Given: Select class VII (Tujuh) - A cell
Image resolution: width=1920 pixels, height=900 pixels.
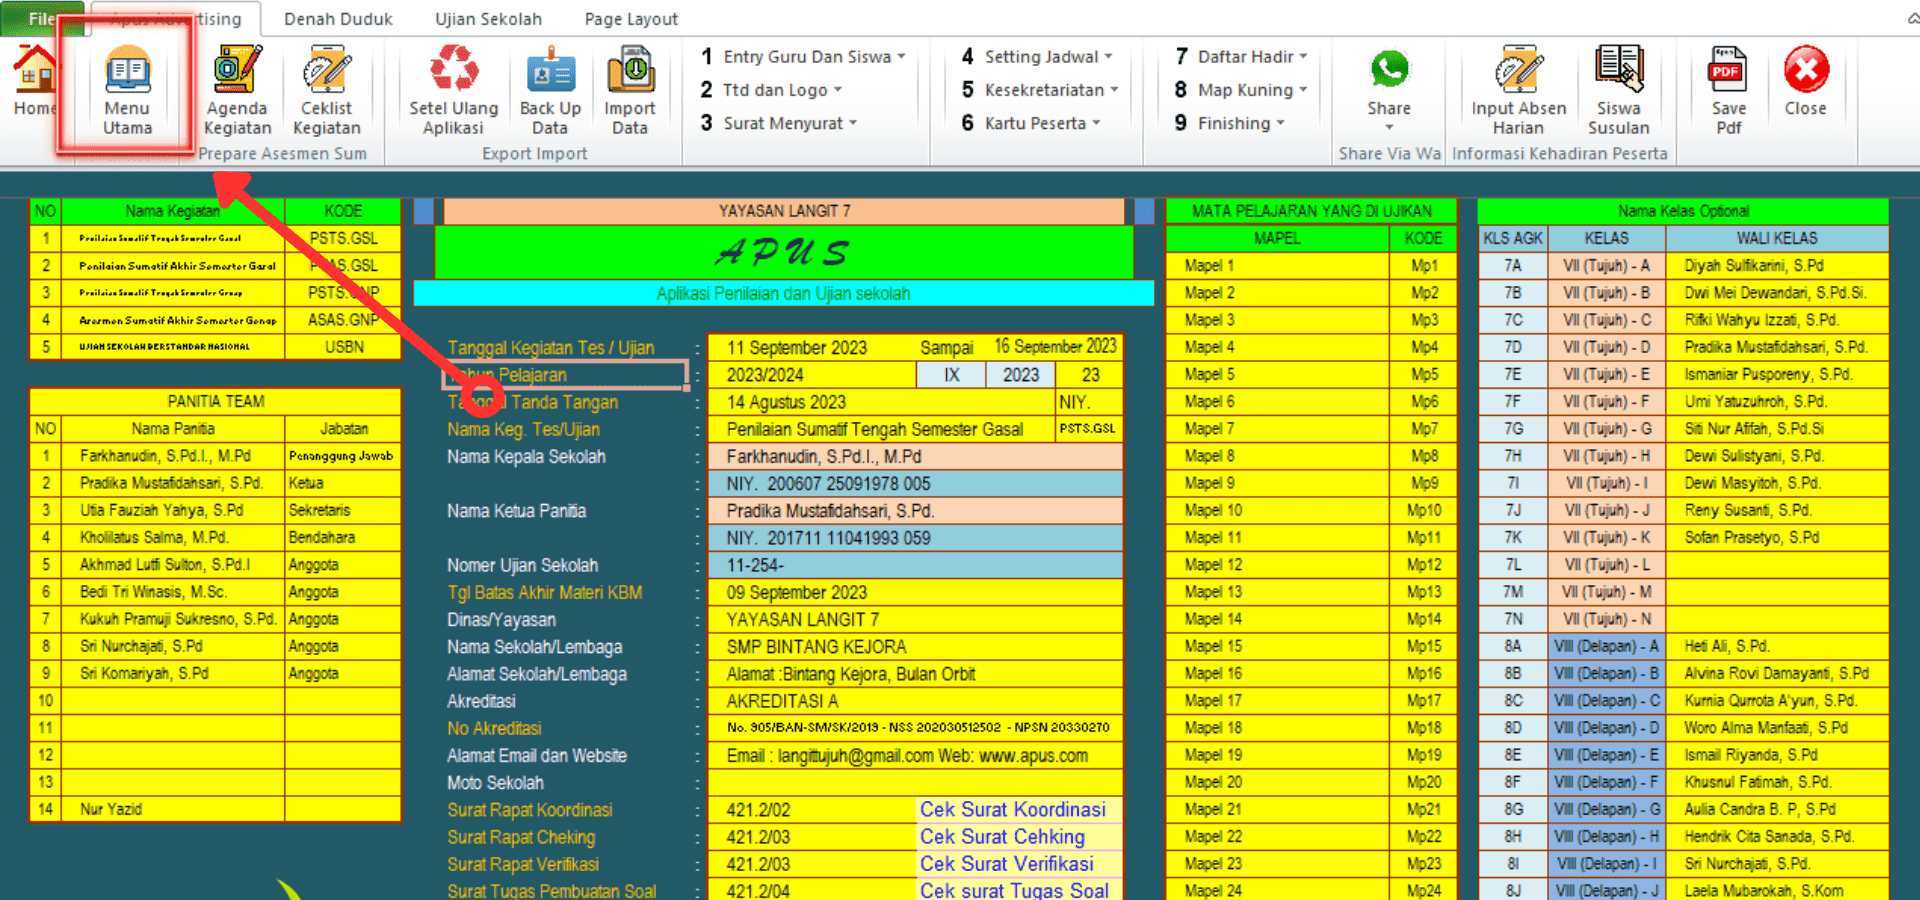Looking at the screenshot, I should [x=1606, y=266].
